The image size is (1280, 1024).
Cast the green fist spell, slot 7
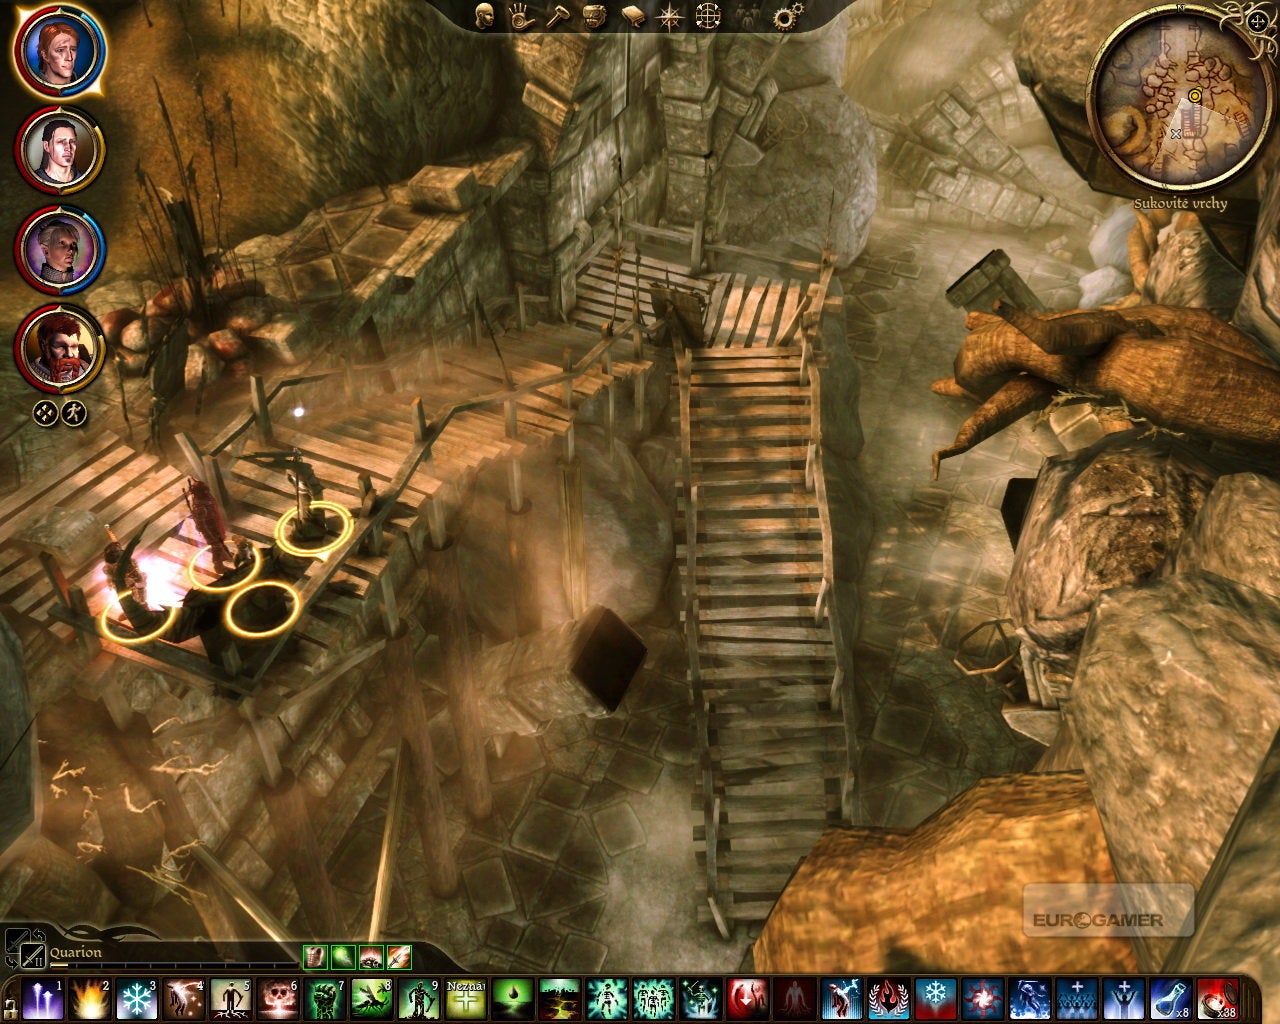(325, 999)
